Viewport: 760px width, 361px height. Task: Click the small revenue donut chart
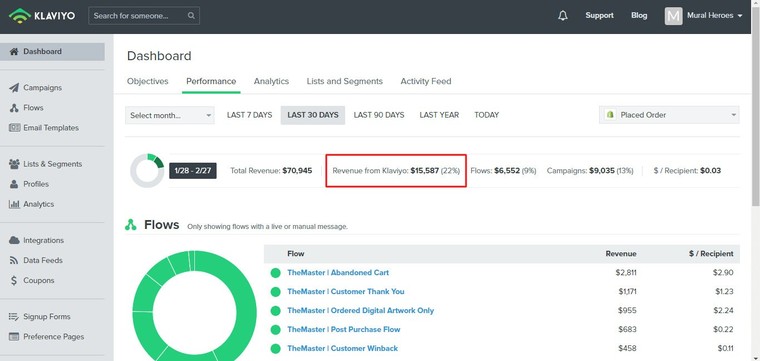point(147,171)
